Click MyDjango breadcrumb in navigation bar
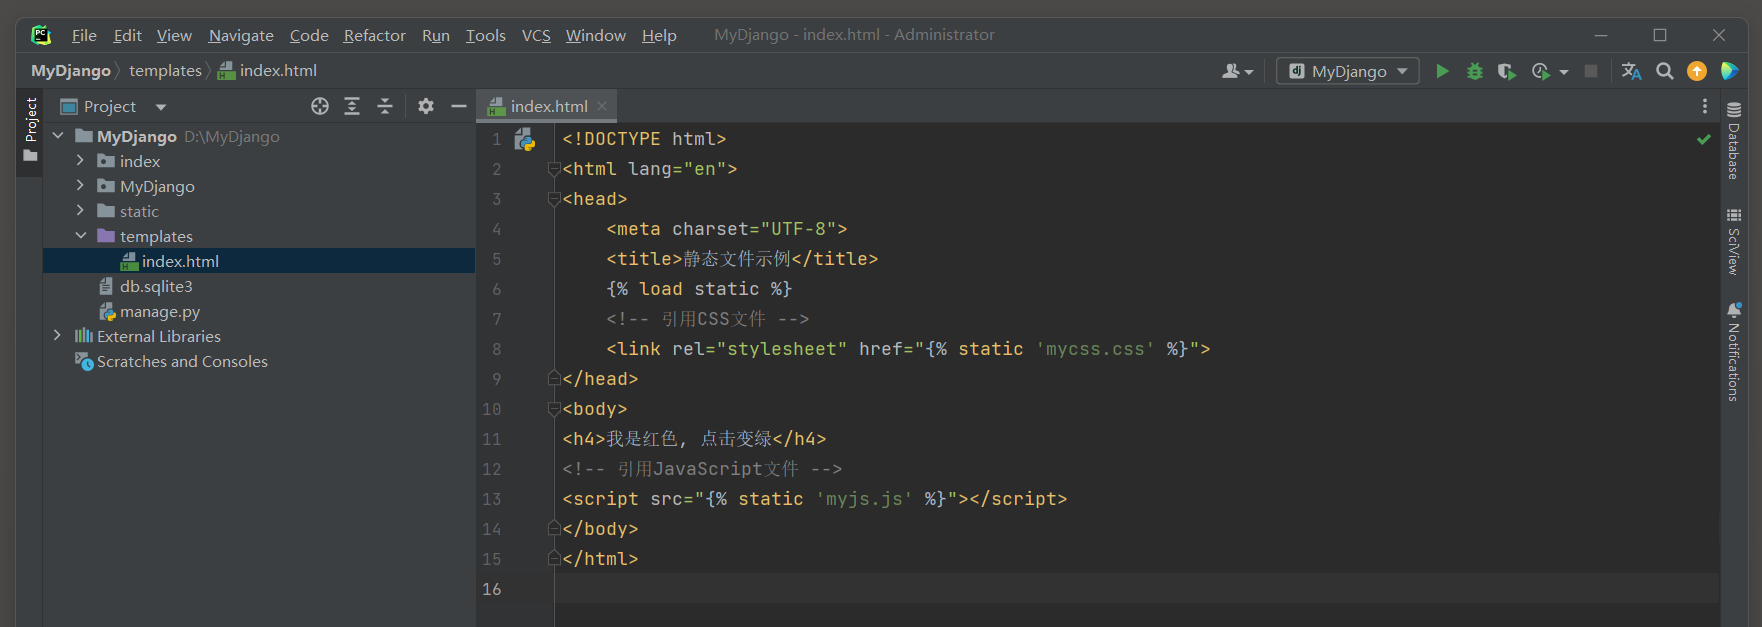 point(71,71)
